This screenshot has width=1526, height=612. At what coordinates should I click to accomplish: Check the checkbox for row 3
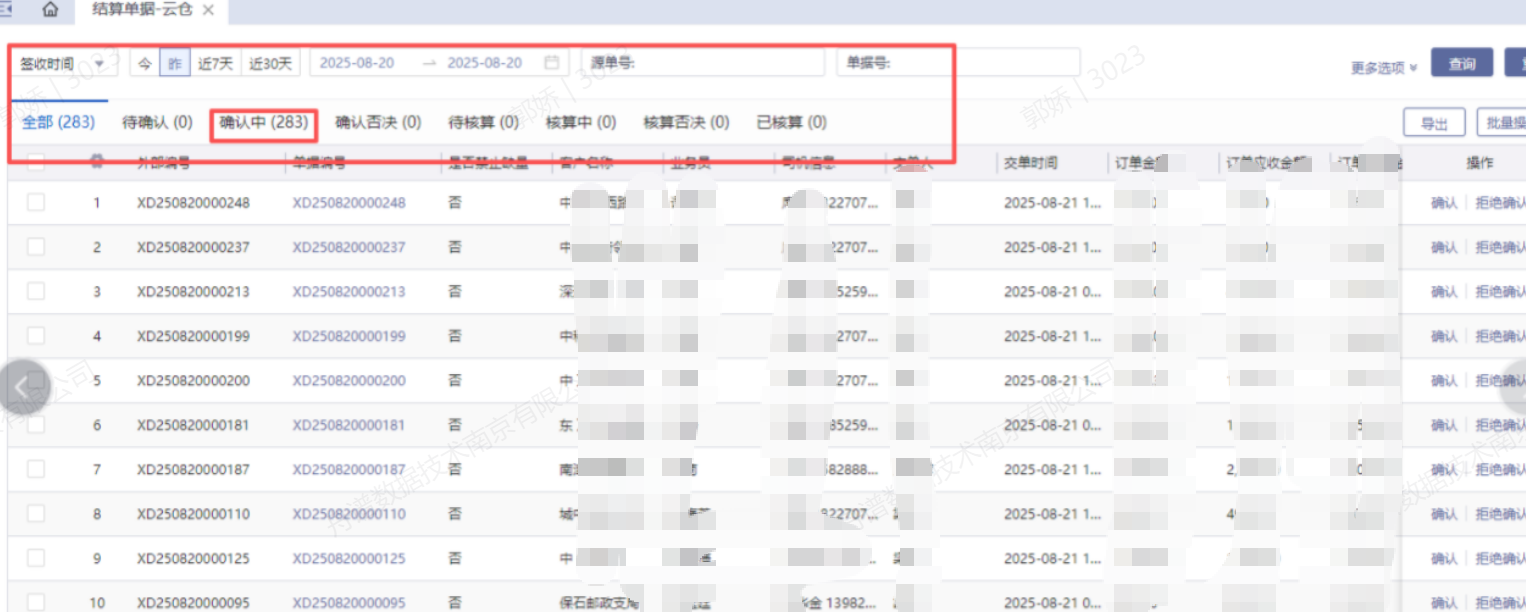(x=36, y=291)
